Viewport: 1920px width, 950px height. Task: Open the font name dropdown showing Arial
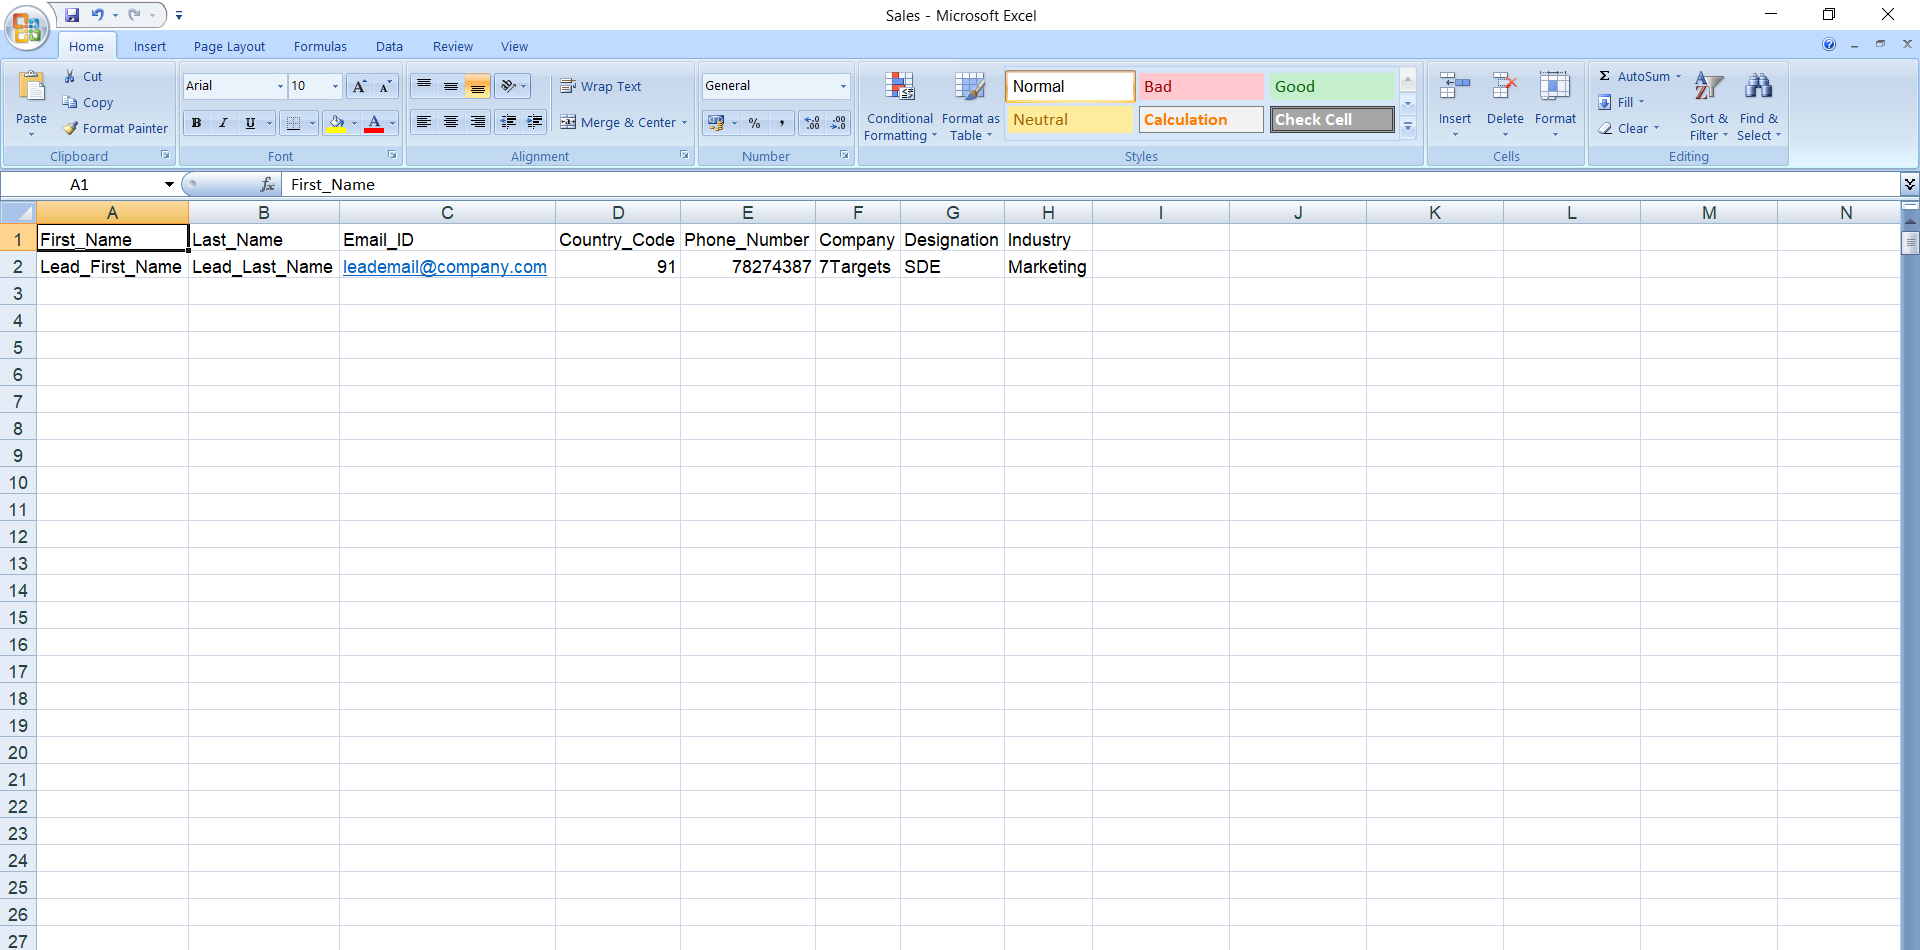[x=280, y=87]
